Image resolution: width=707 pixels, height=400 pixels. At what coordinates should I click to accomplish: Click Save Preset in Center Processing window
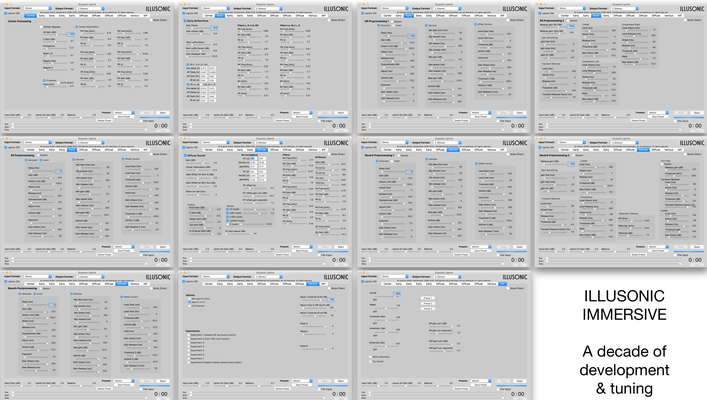click(124, 116)
